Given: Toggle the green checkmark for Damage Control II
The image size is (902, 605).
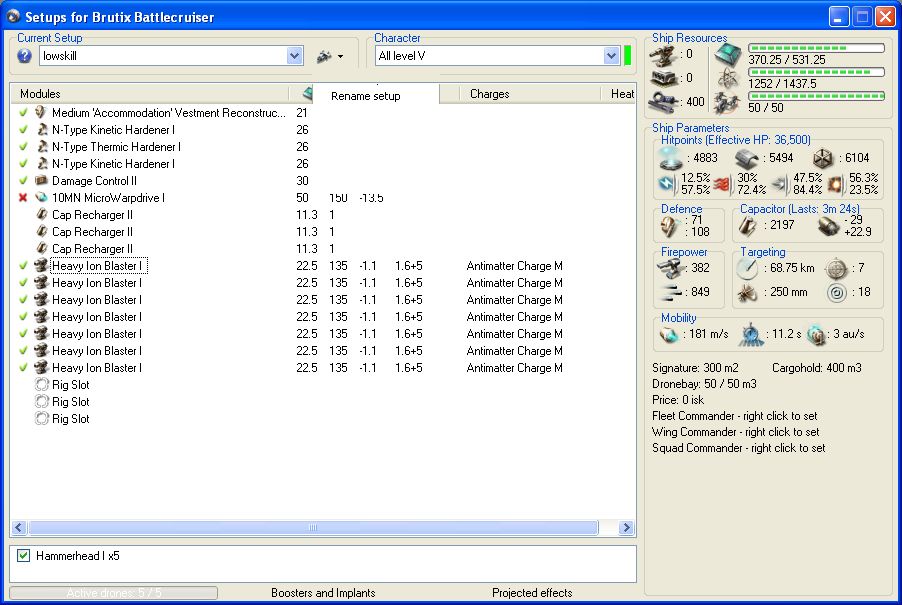Looking at the screenshot, I should pos(23,181).
